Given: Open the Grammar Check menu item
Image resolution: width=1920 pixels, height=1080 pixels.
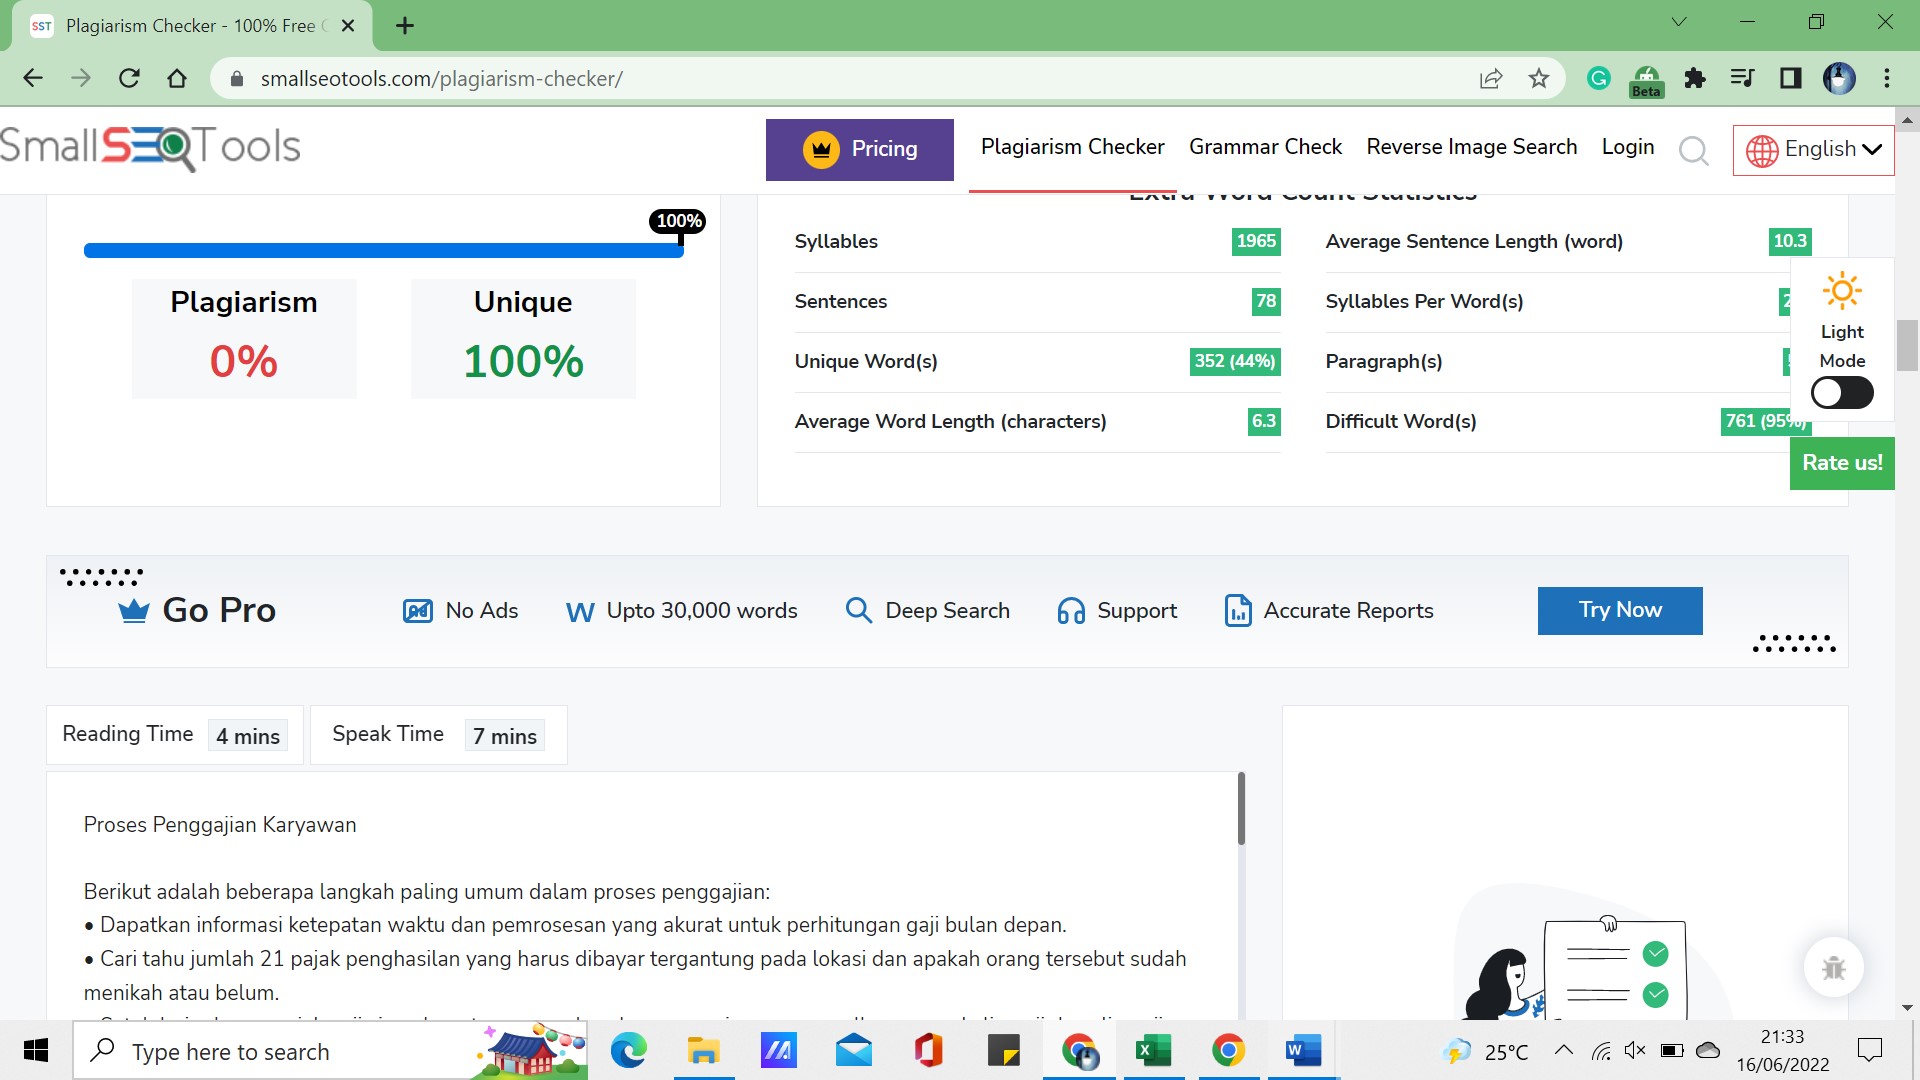Looking at the screenshot, I should (x=1265, y=147).
